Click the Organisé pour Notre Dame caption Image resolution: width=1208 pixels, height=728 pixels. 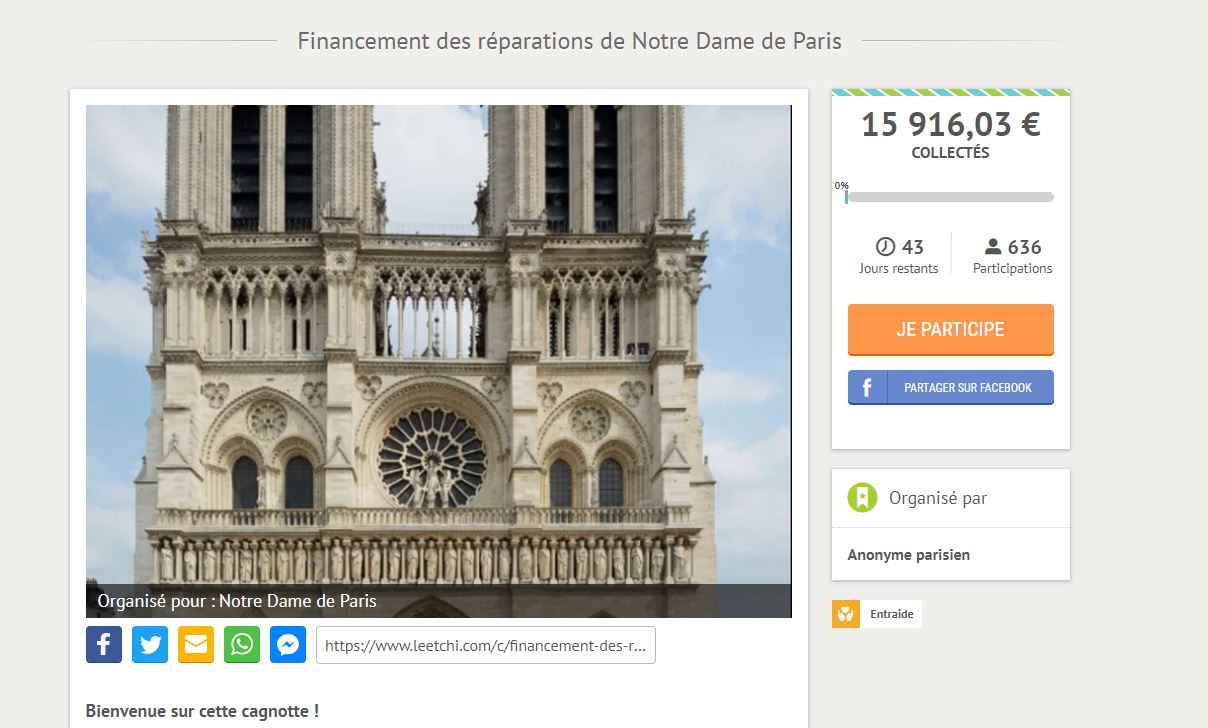coord(237,601)
